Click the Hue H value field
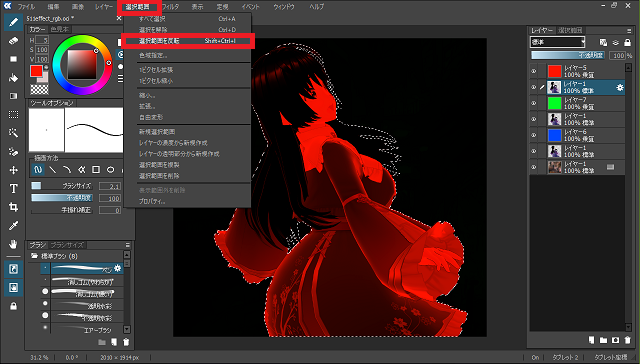The width and height of the screenshot is (640, 364). pos(42,40)
